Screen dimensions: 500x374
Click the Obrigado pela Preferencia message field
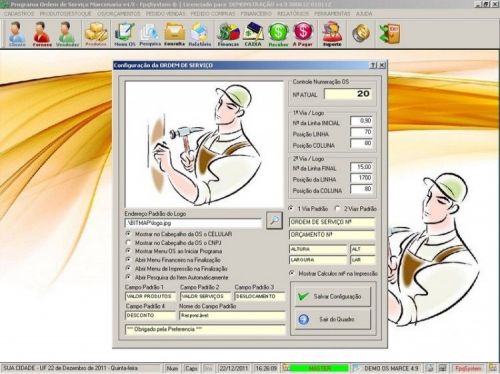(205, 329)
